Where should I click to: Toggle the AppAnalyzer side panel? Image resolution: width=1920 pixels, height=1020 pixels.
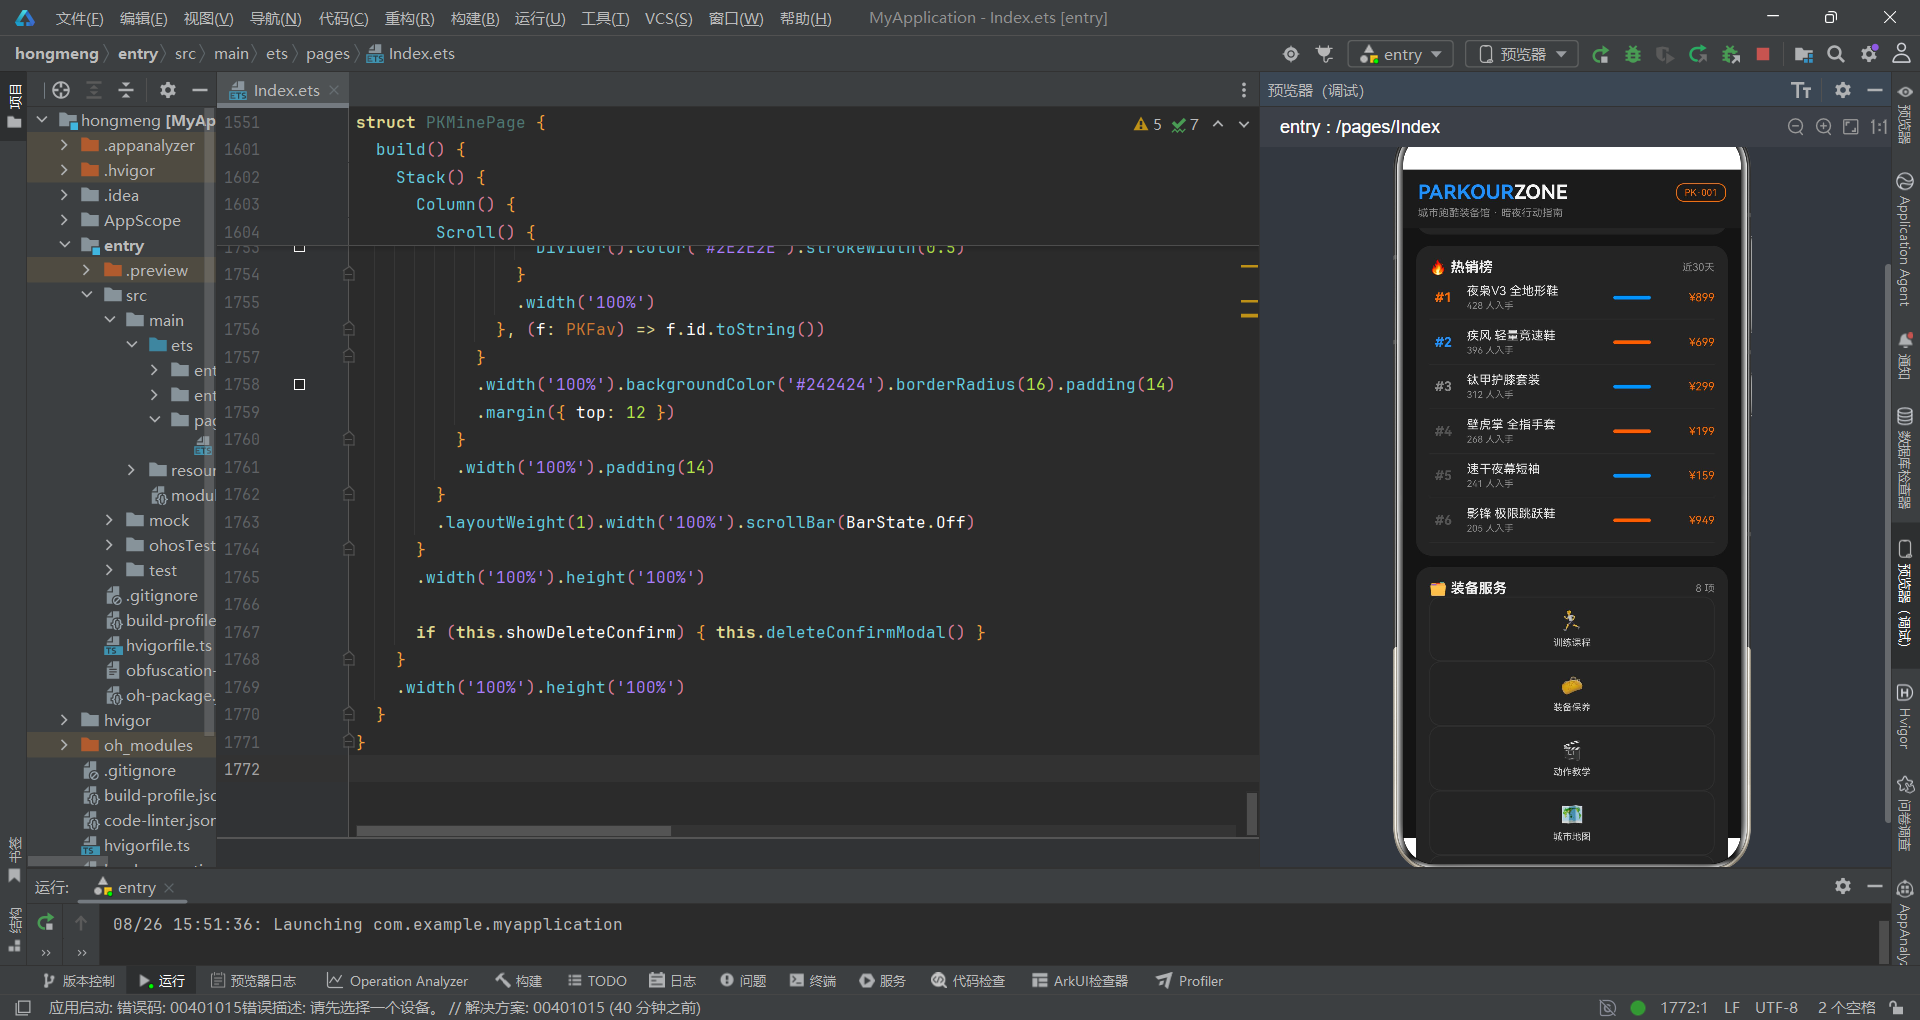pyautogui.click(x=1905, y=922)
